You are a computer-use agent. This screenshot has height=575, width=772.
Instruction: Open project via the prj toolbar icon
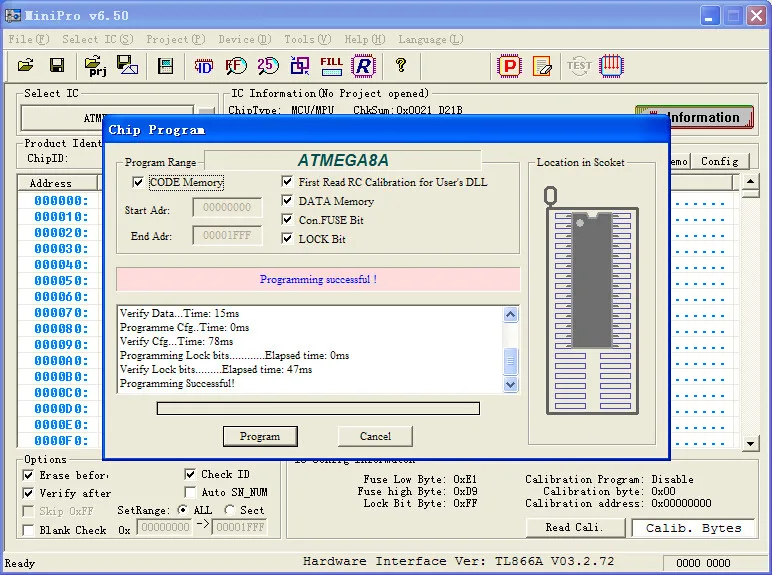coord(96,66)
